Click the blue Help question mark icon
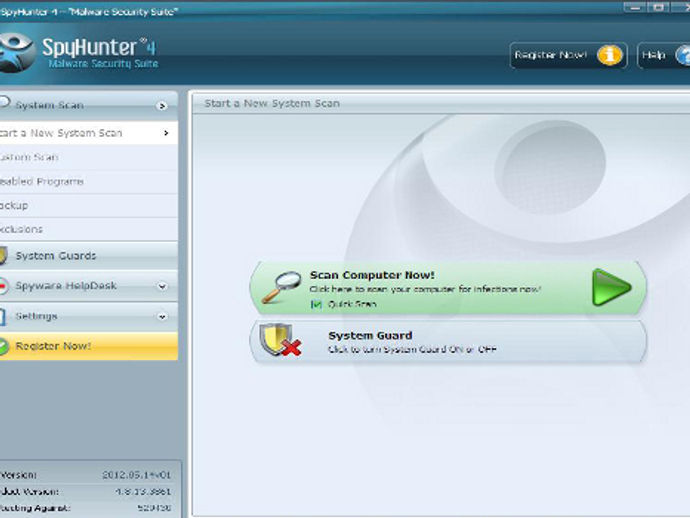The height and width of the screenshot is (518, 690). pos(683,55)
